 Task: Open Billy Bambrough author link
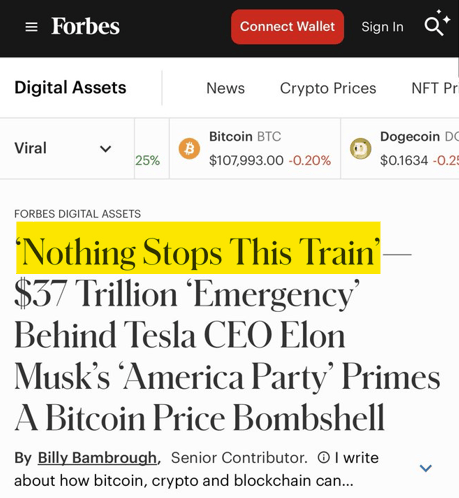pos(97,458)
